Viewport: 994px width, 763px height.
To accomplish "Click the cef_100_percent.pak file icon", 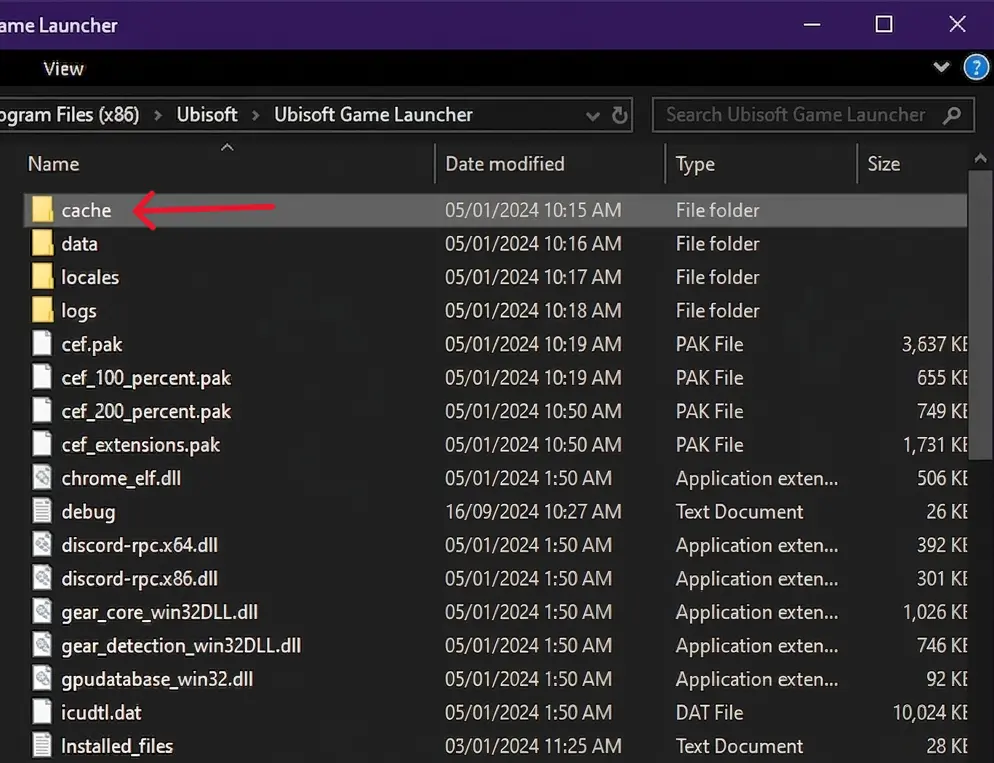I will pos(42,378).
